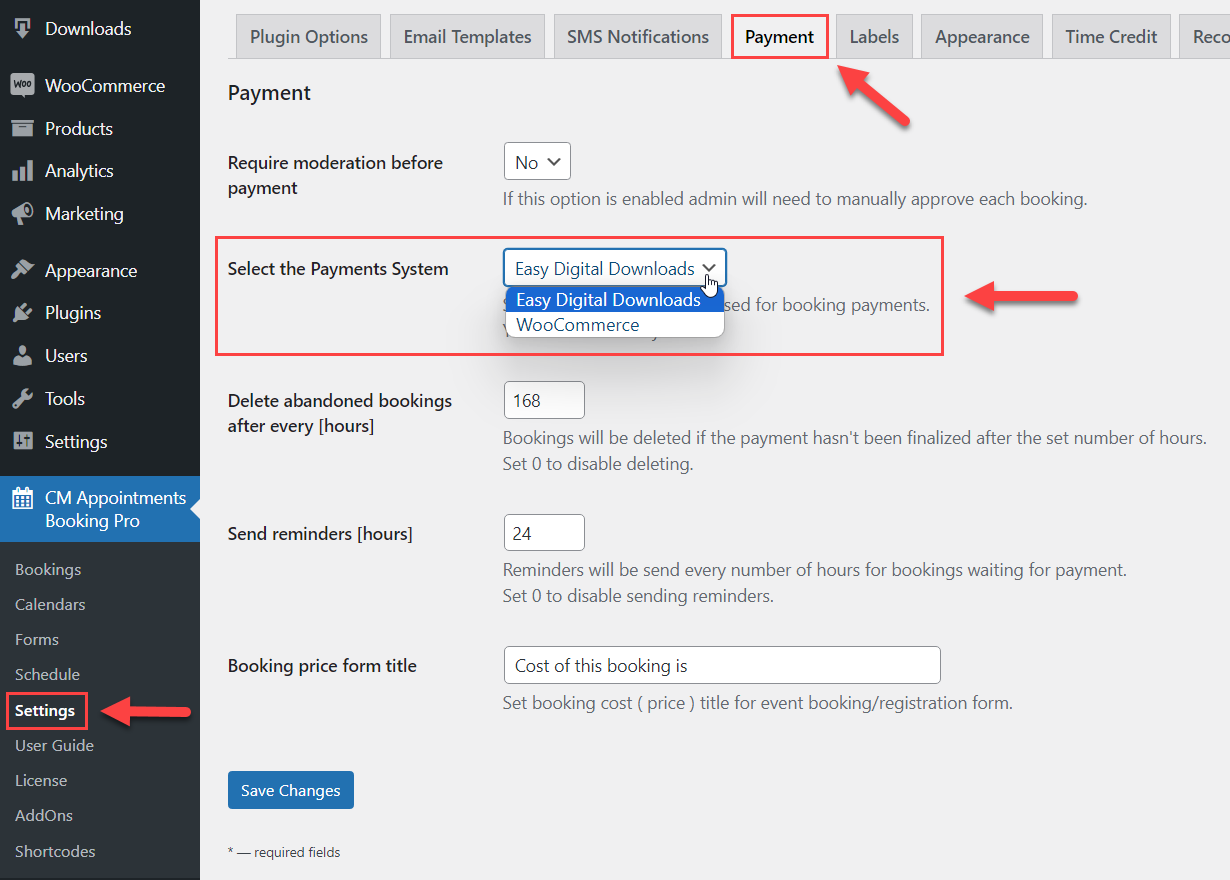Choose WooCommerce option in payments list
The height and width of the screenshot is (880, 1230).
(x=614, y=325)
